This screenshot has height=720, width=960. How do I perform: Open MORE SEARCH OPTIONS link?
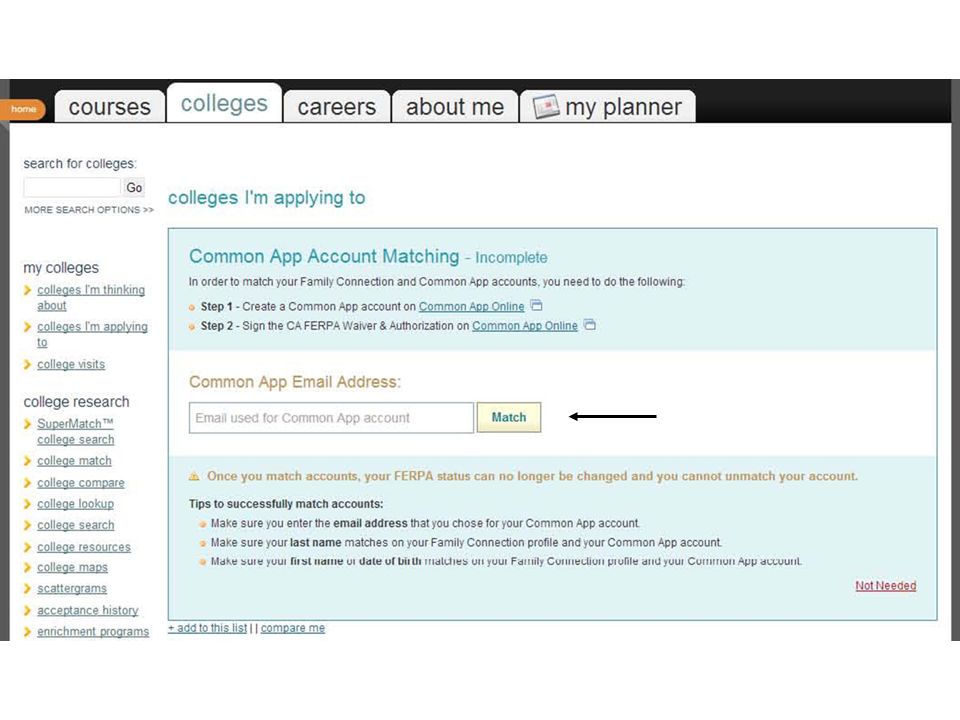pos(89,210)
